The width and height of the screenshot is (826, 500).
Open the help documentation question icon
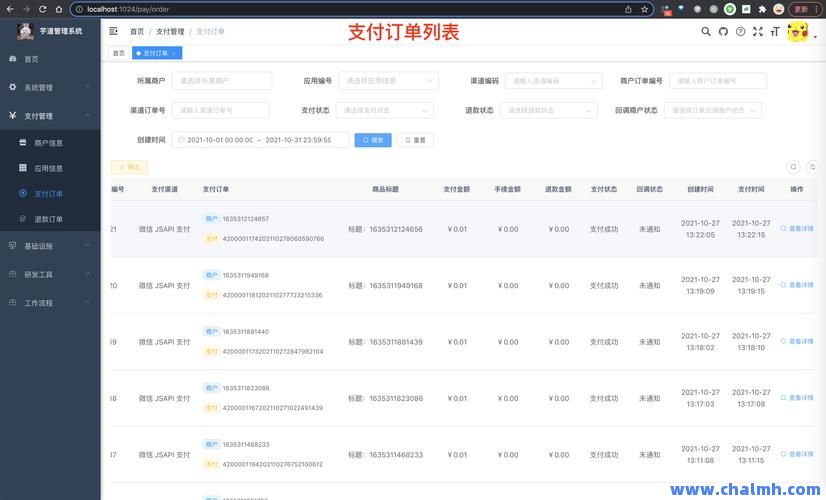(x=741, y=32)
